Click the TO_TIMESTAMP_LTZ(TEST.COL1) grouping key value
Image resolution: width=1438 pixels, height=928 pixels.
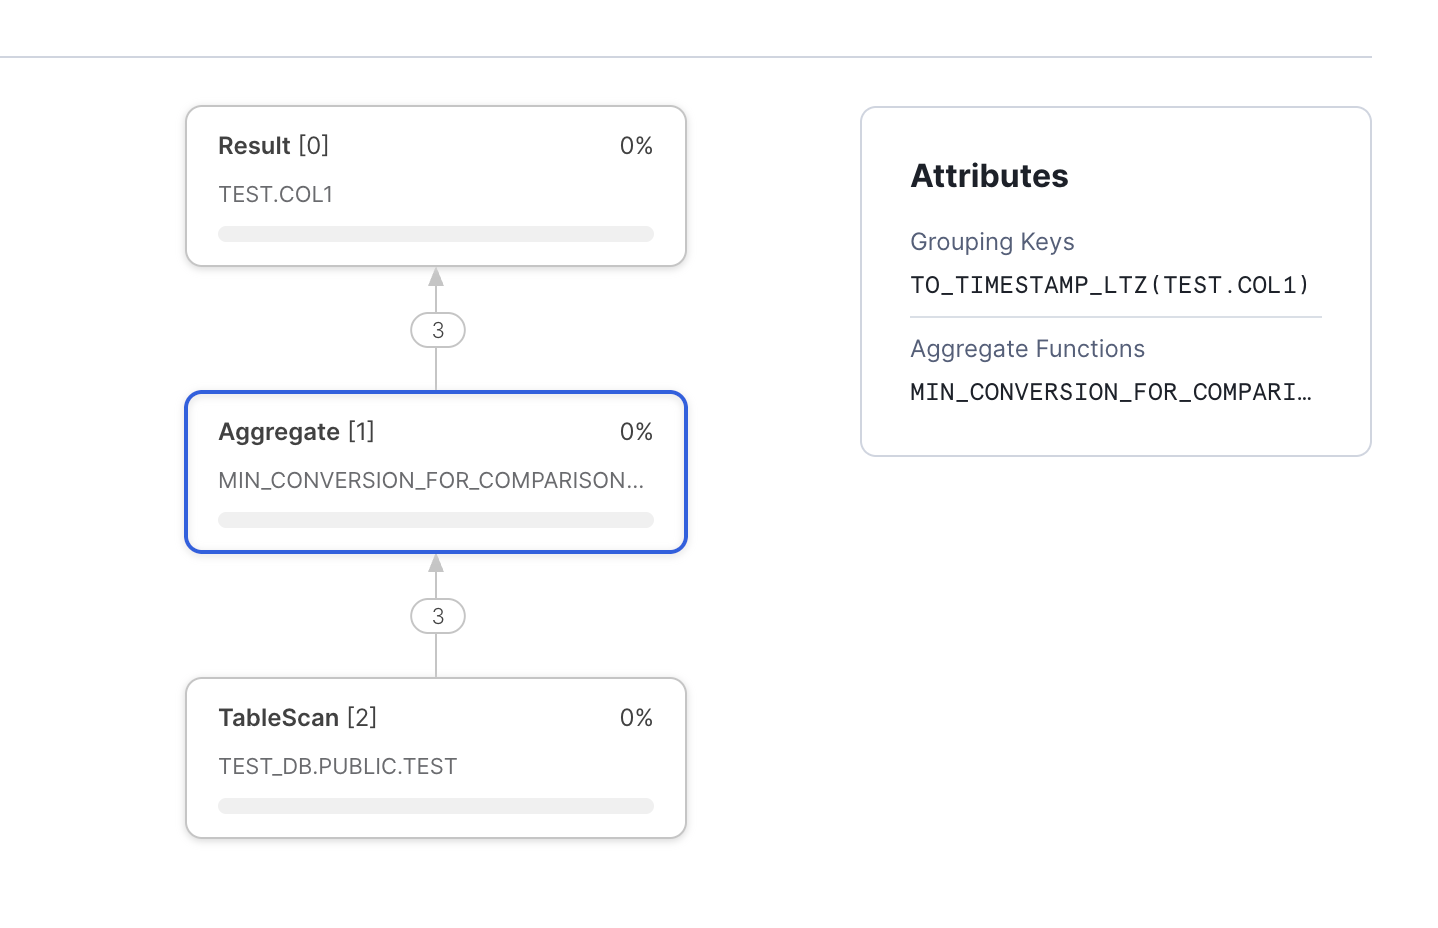coord(1110,285)
